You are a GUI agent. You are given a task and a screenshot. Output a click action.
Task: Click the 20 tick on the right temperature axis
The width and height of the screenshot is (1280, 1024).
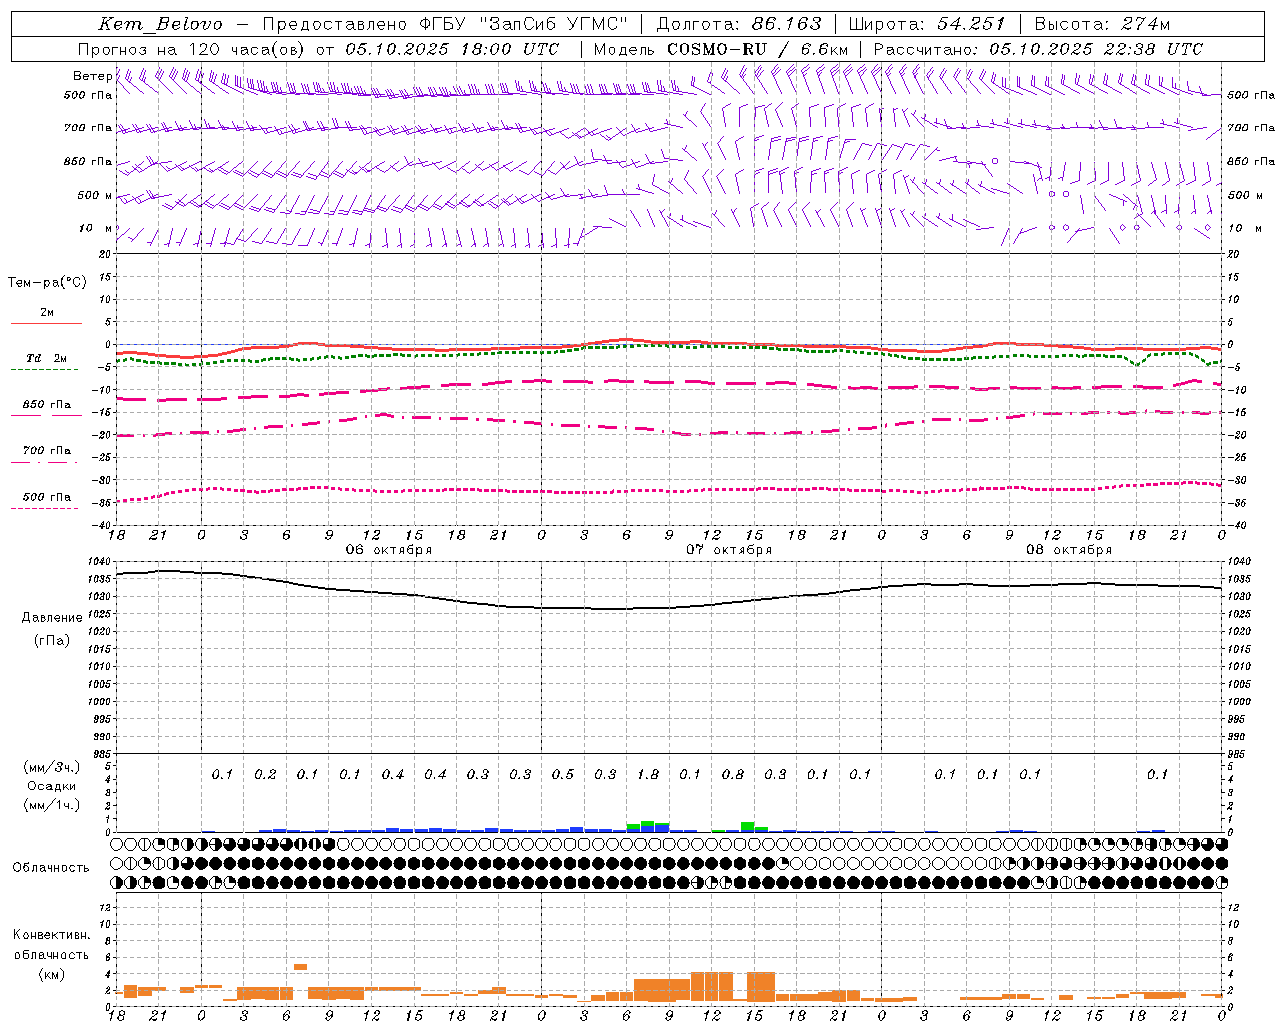pyautogui.click(x=1234, y=254)
